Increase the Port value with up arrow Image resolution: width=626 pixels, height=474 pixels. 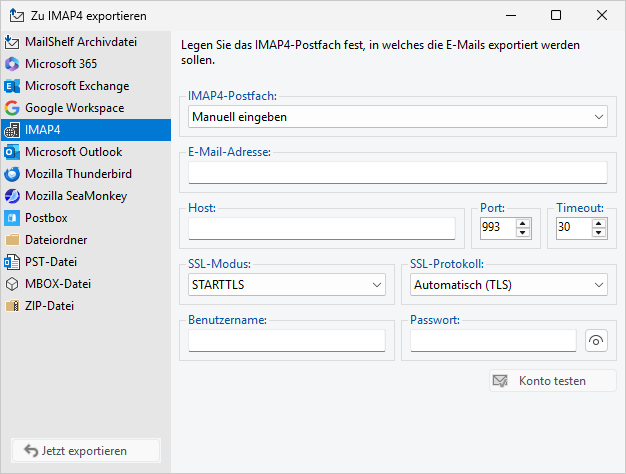pos(522,223)
